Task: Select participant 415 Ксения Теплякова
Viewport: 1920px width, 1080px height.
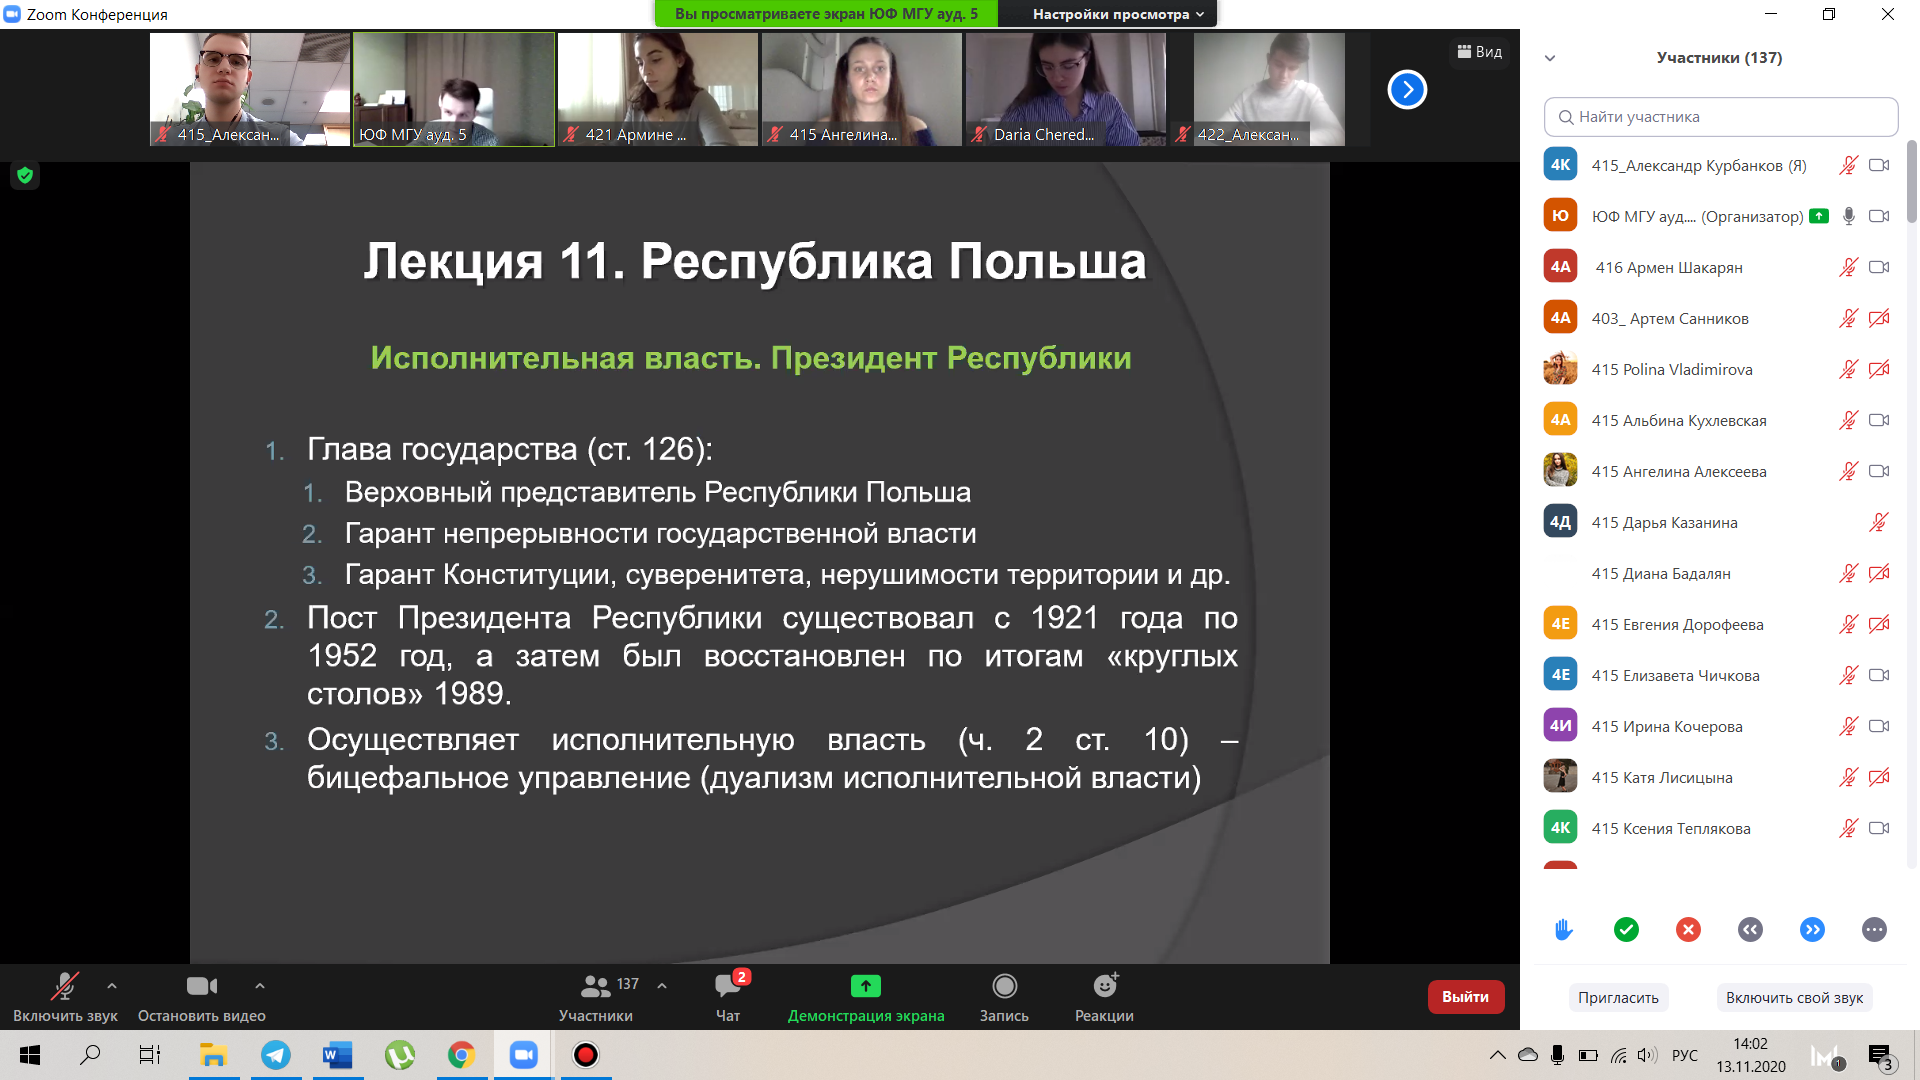Action: (x=1719, y=828)
